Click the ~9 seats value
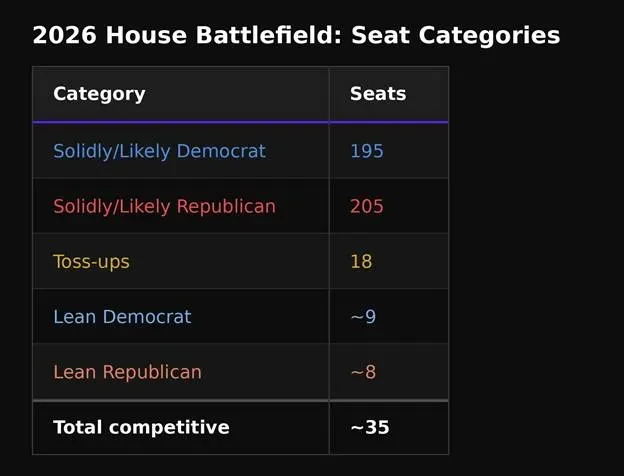624x476 pixels. (x=363, y=317)
